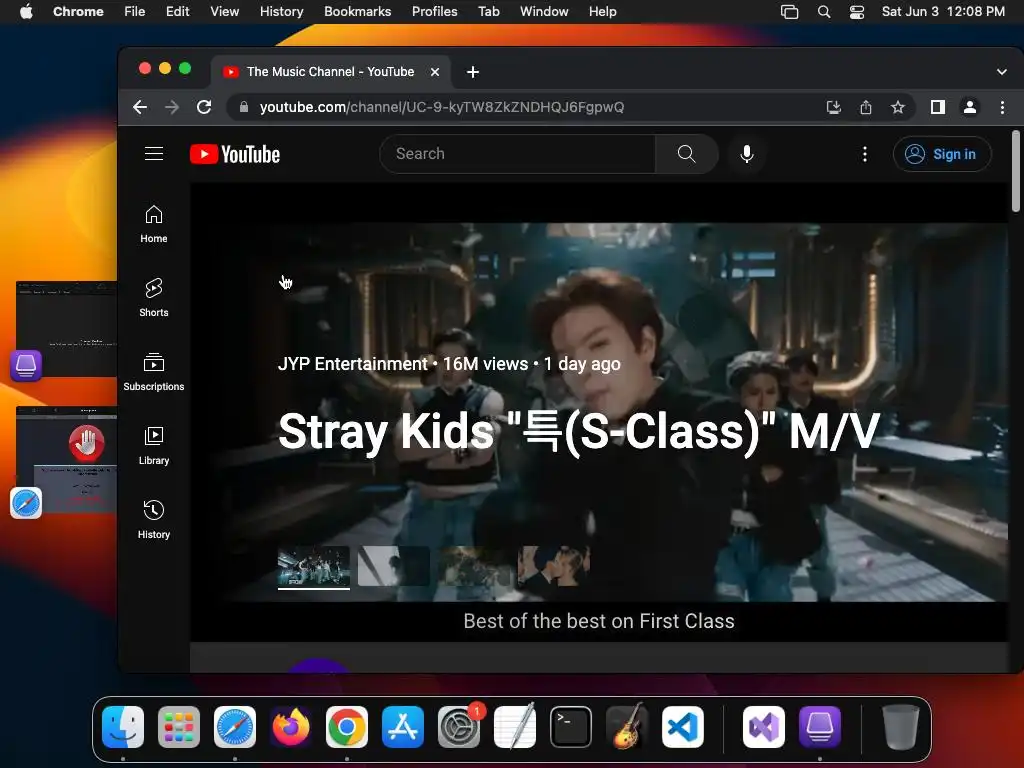Viewport: 1024px width, 768px height.
Task: Open the Bookmarks menu
Action: point(357,11)
